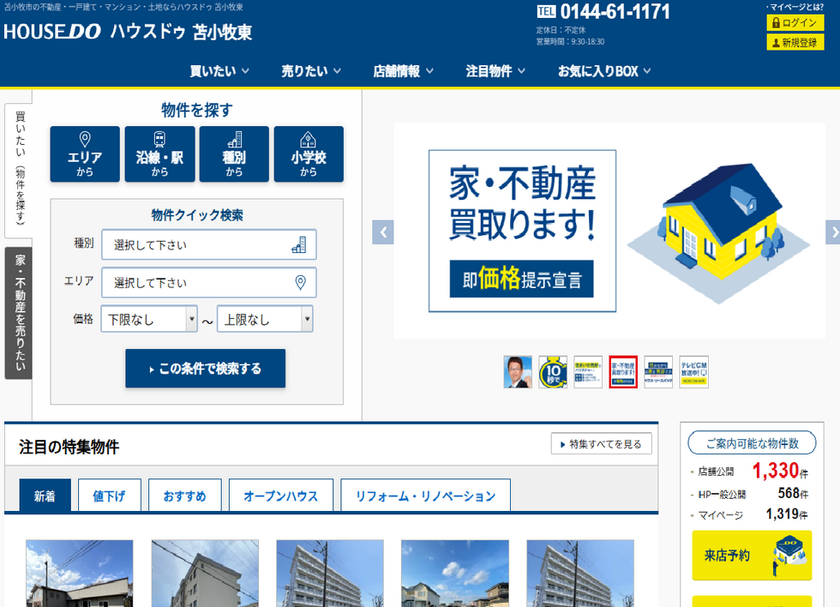Click the ログイン lock icon button
The image size is (840, 607).
click(x=795, y=22)
